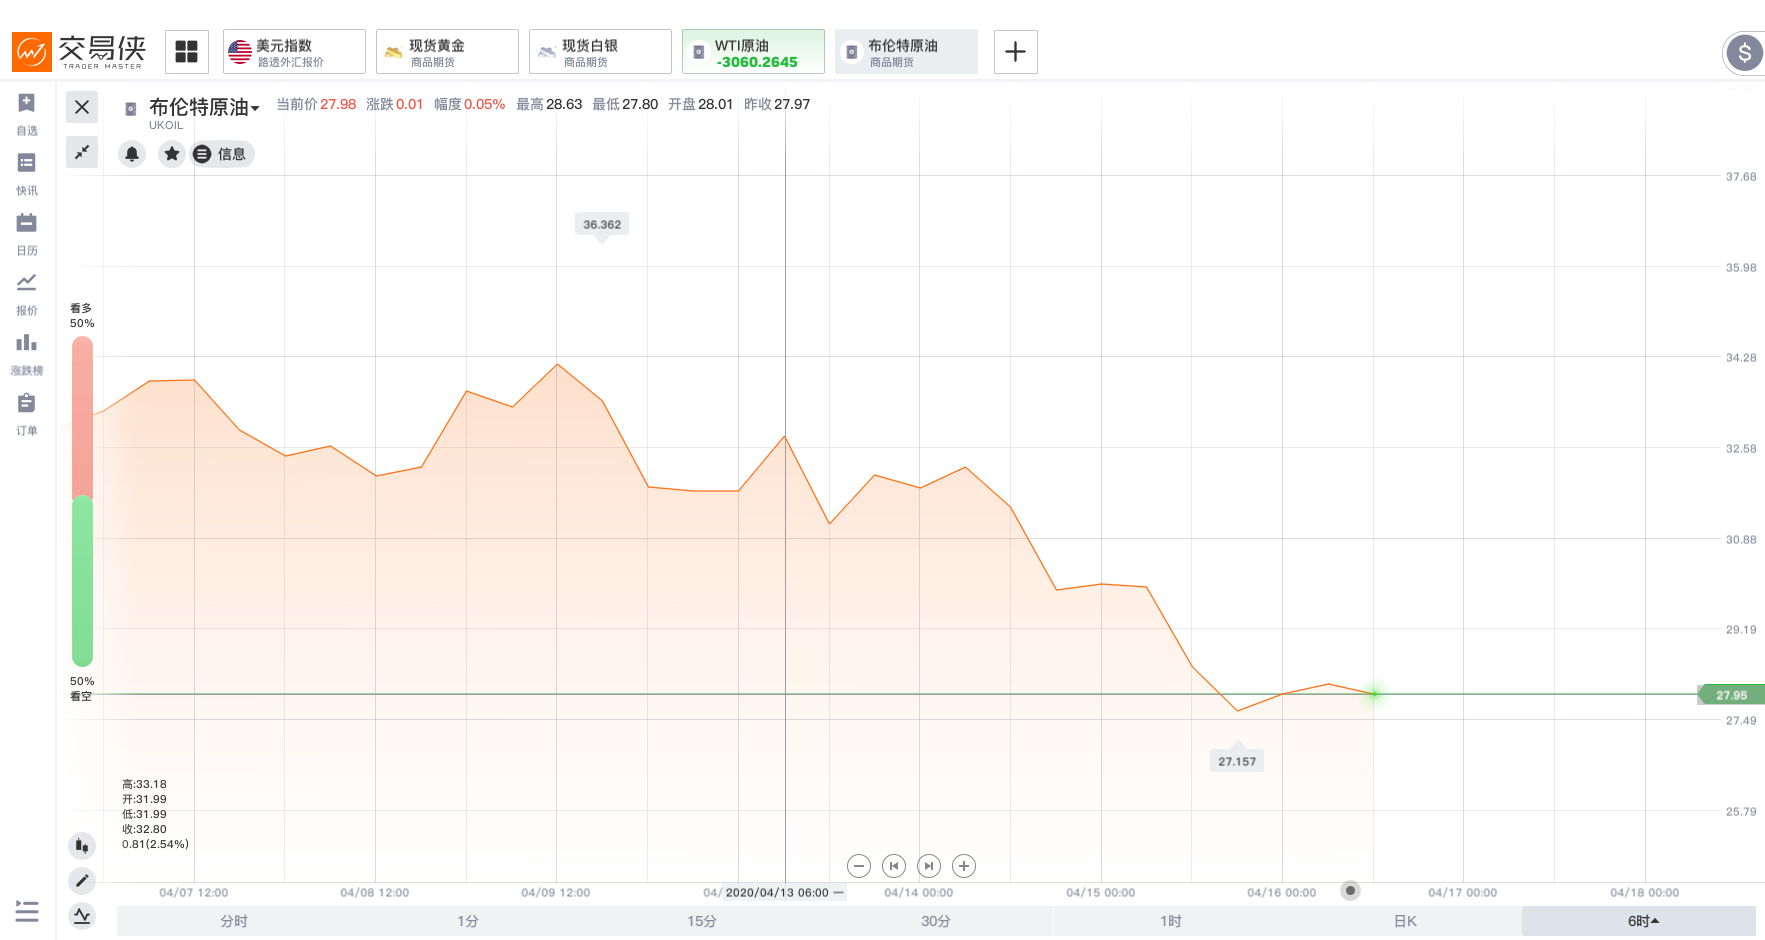Screen dimensions: 1765x940
Task: Select the pencil drawing tool
Action: (x=82, y=881)
